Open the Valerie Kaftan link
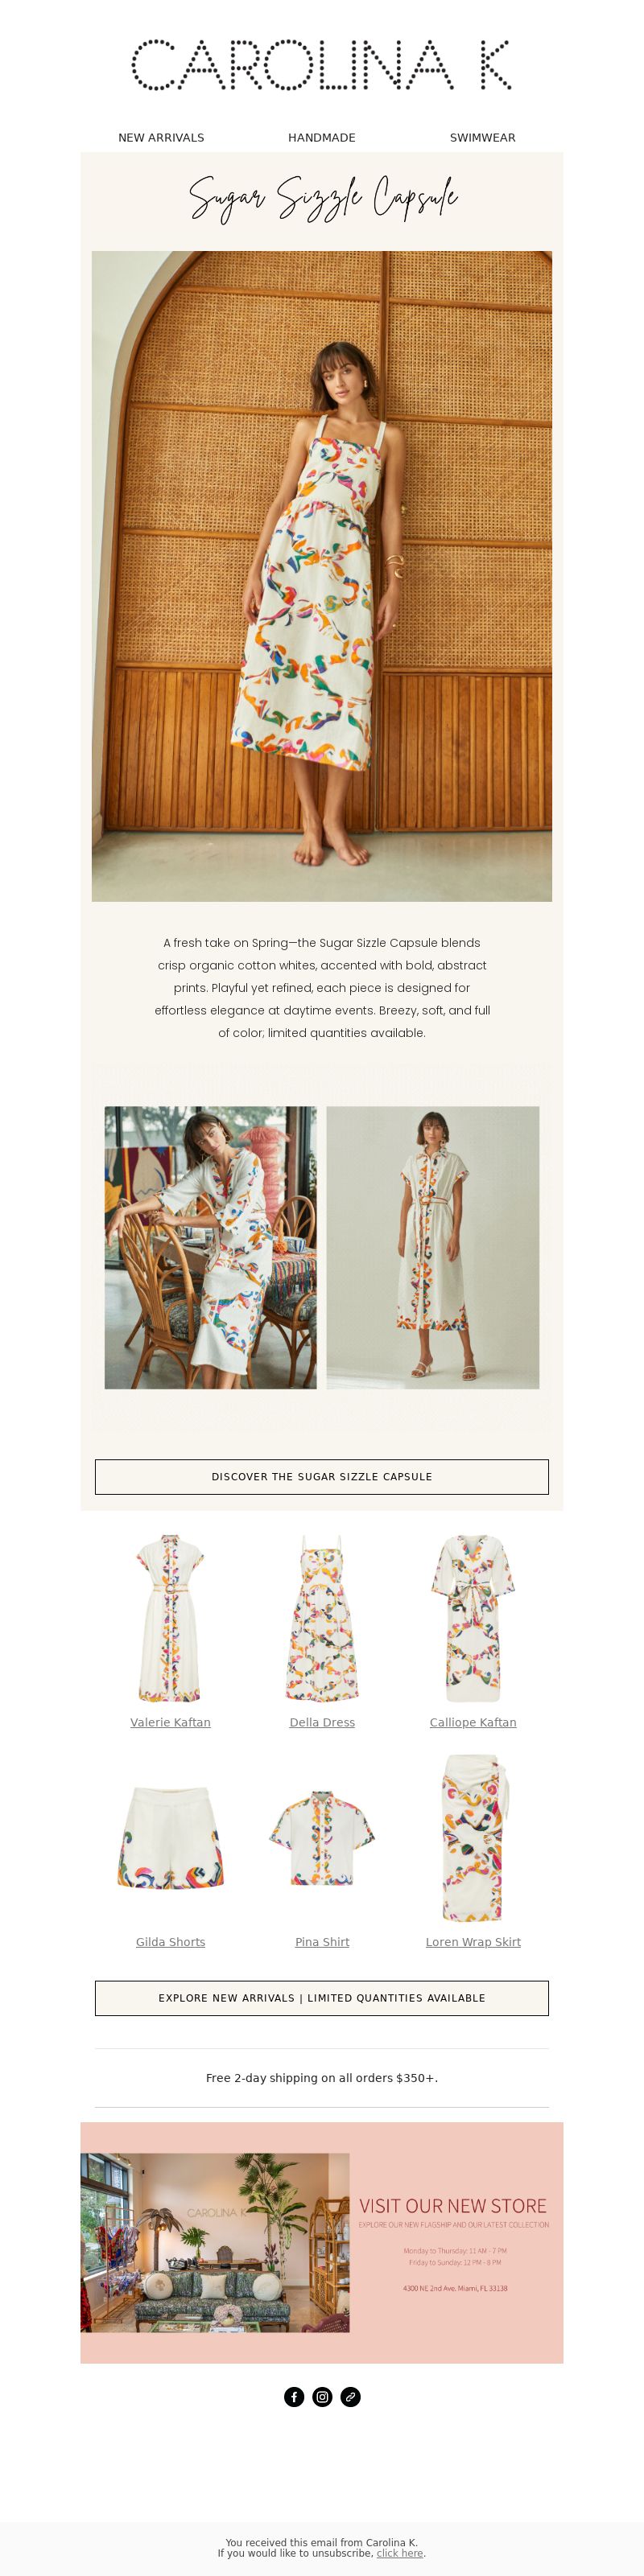 coord(170,1722)
